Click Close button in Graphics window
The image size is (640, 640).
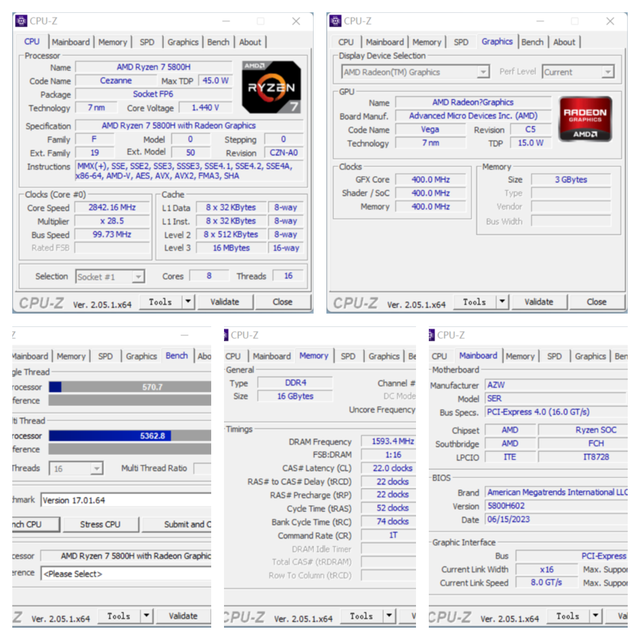(597, 302)
